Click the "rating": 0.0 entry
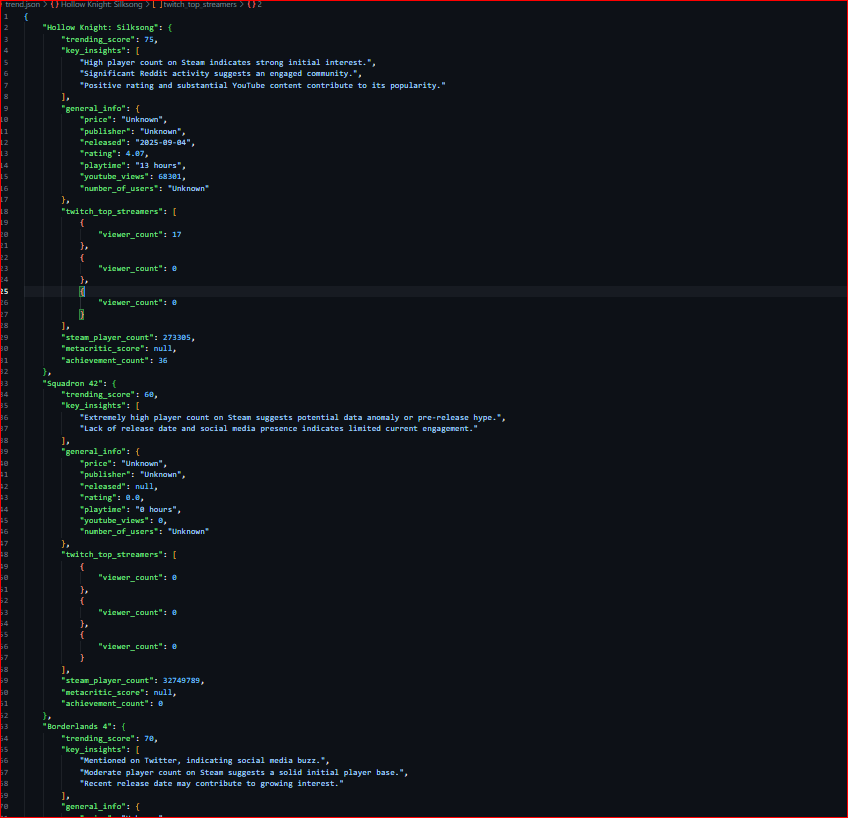The height and width of the screenshot is (818, 848). coord(112,497)
